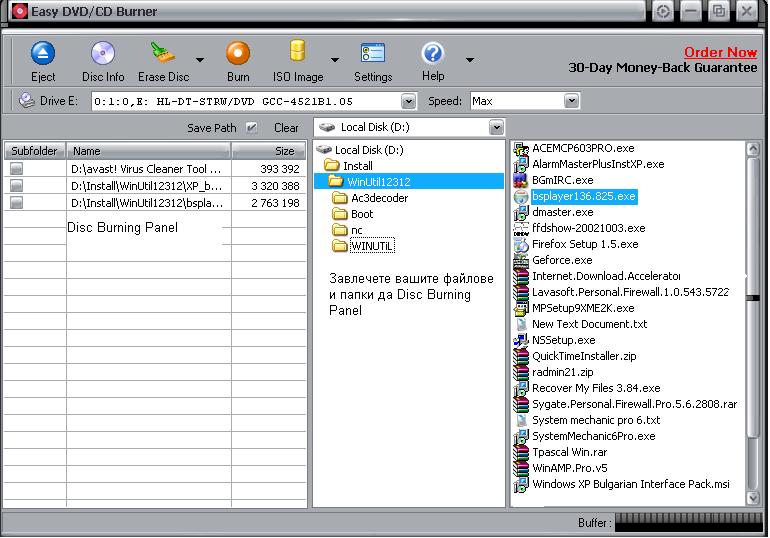Click Lavasoft.Personal.Firewall archive icon
770x538 pixels.
521,293
